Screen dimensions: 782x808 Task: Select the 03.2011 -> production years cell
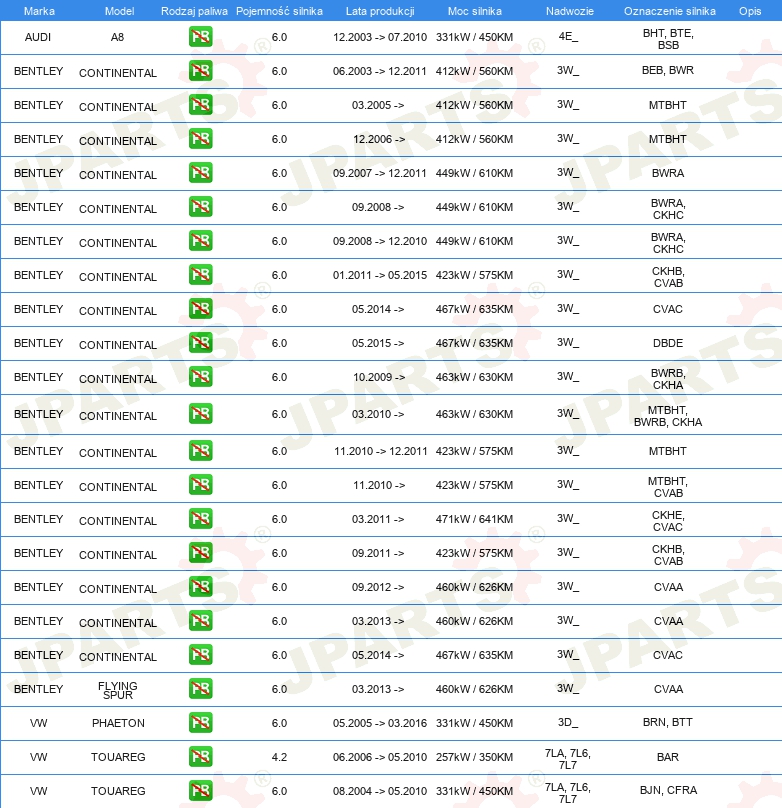coord(378,519)
